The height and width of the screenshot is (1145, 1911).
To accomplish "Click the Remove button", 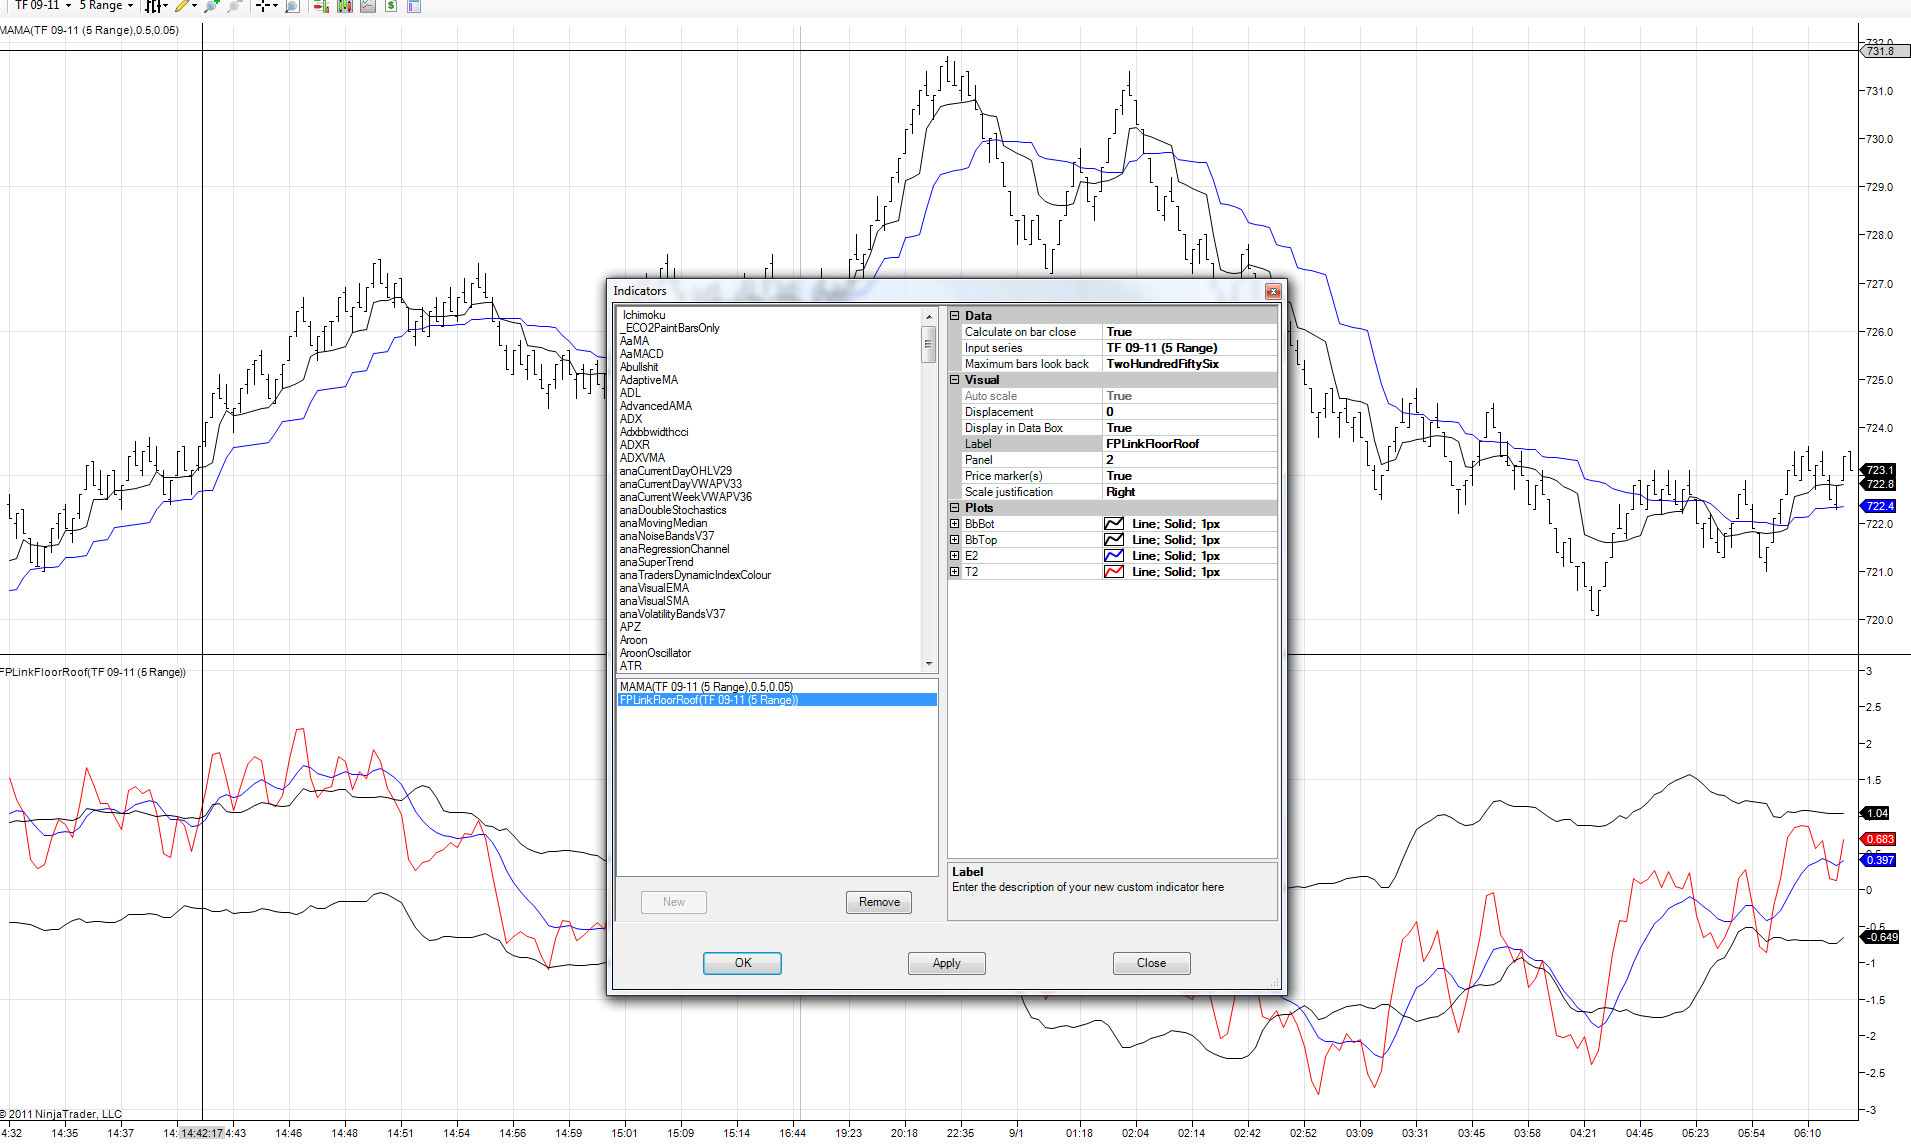I will (879, 902).
